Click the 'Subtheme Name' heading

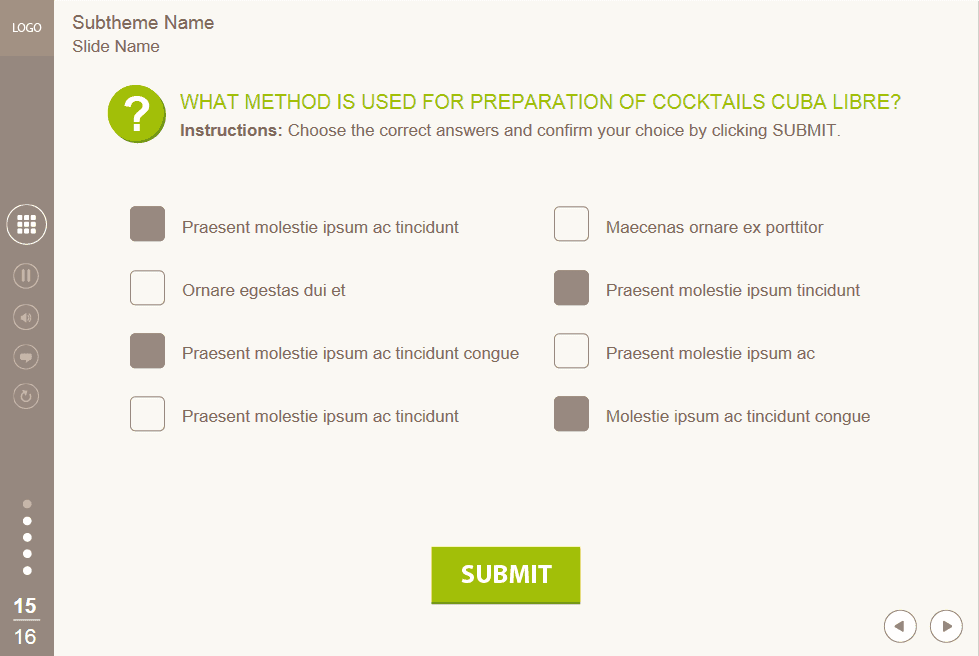pos(143,22)
